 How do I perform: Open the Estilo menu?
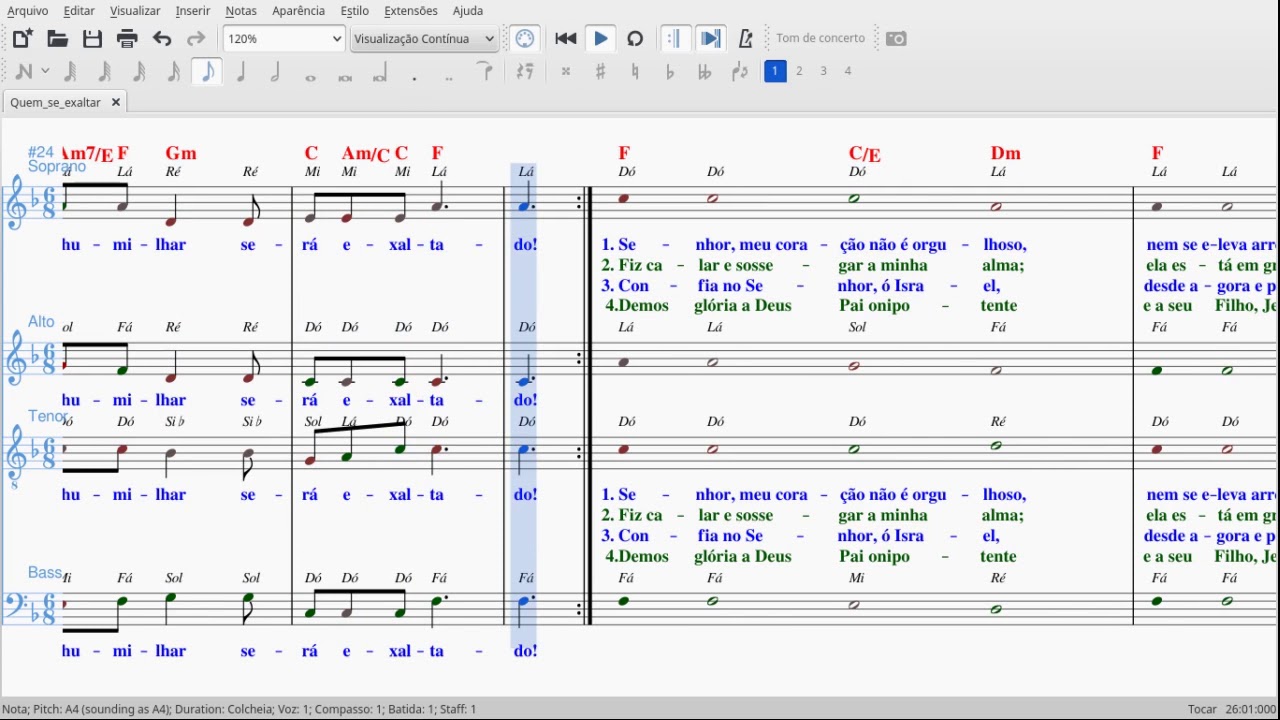[354, 11]
